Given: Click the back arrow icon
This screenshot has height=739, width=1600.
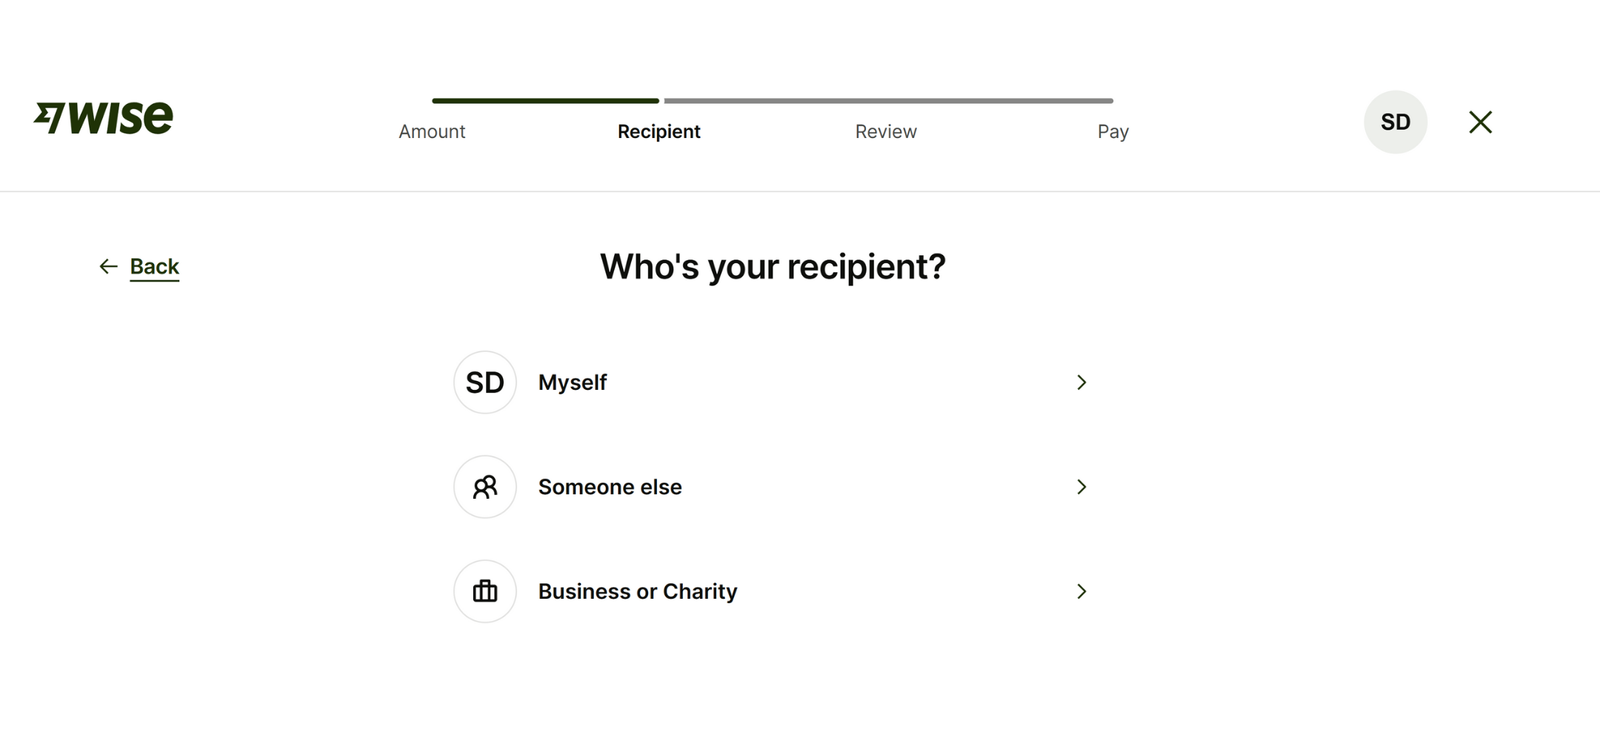Looking at the screenshot, I should (108, 266).
